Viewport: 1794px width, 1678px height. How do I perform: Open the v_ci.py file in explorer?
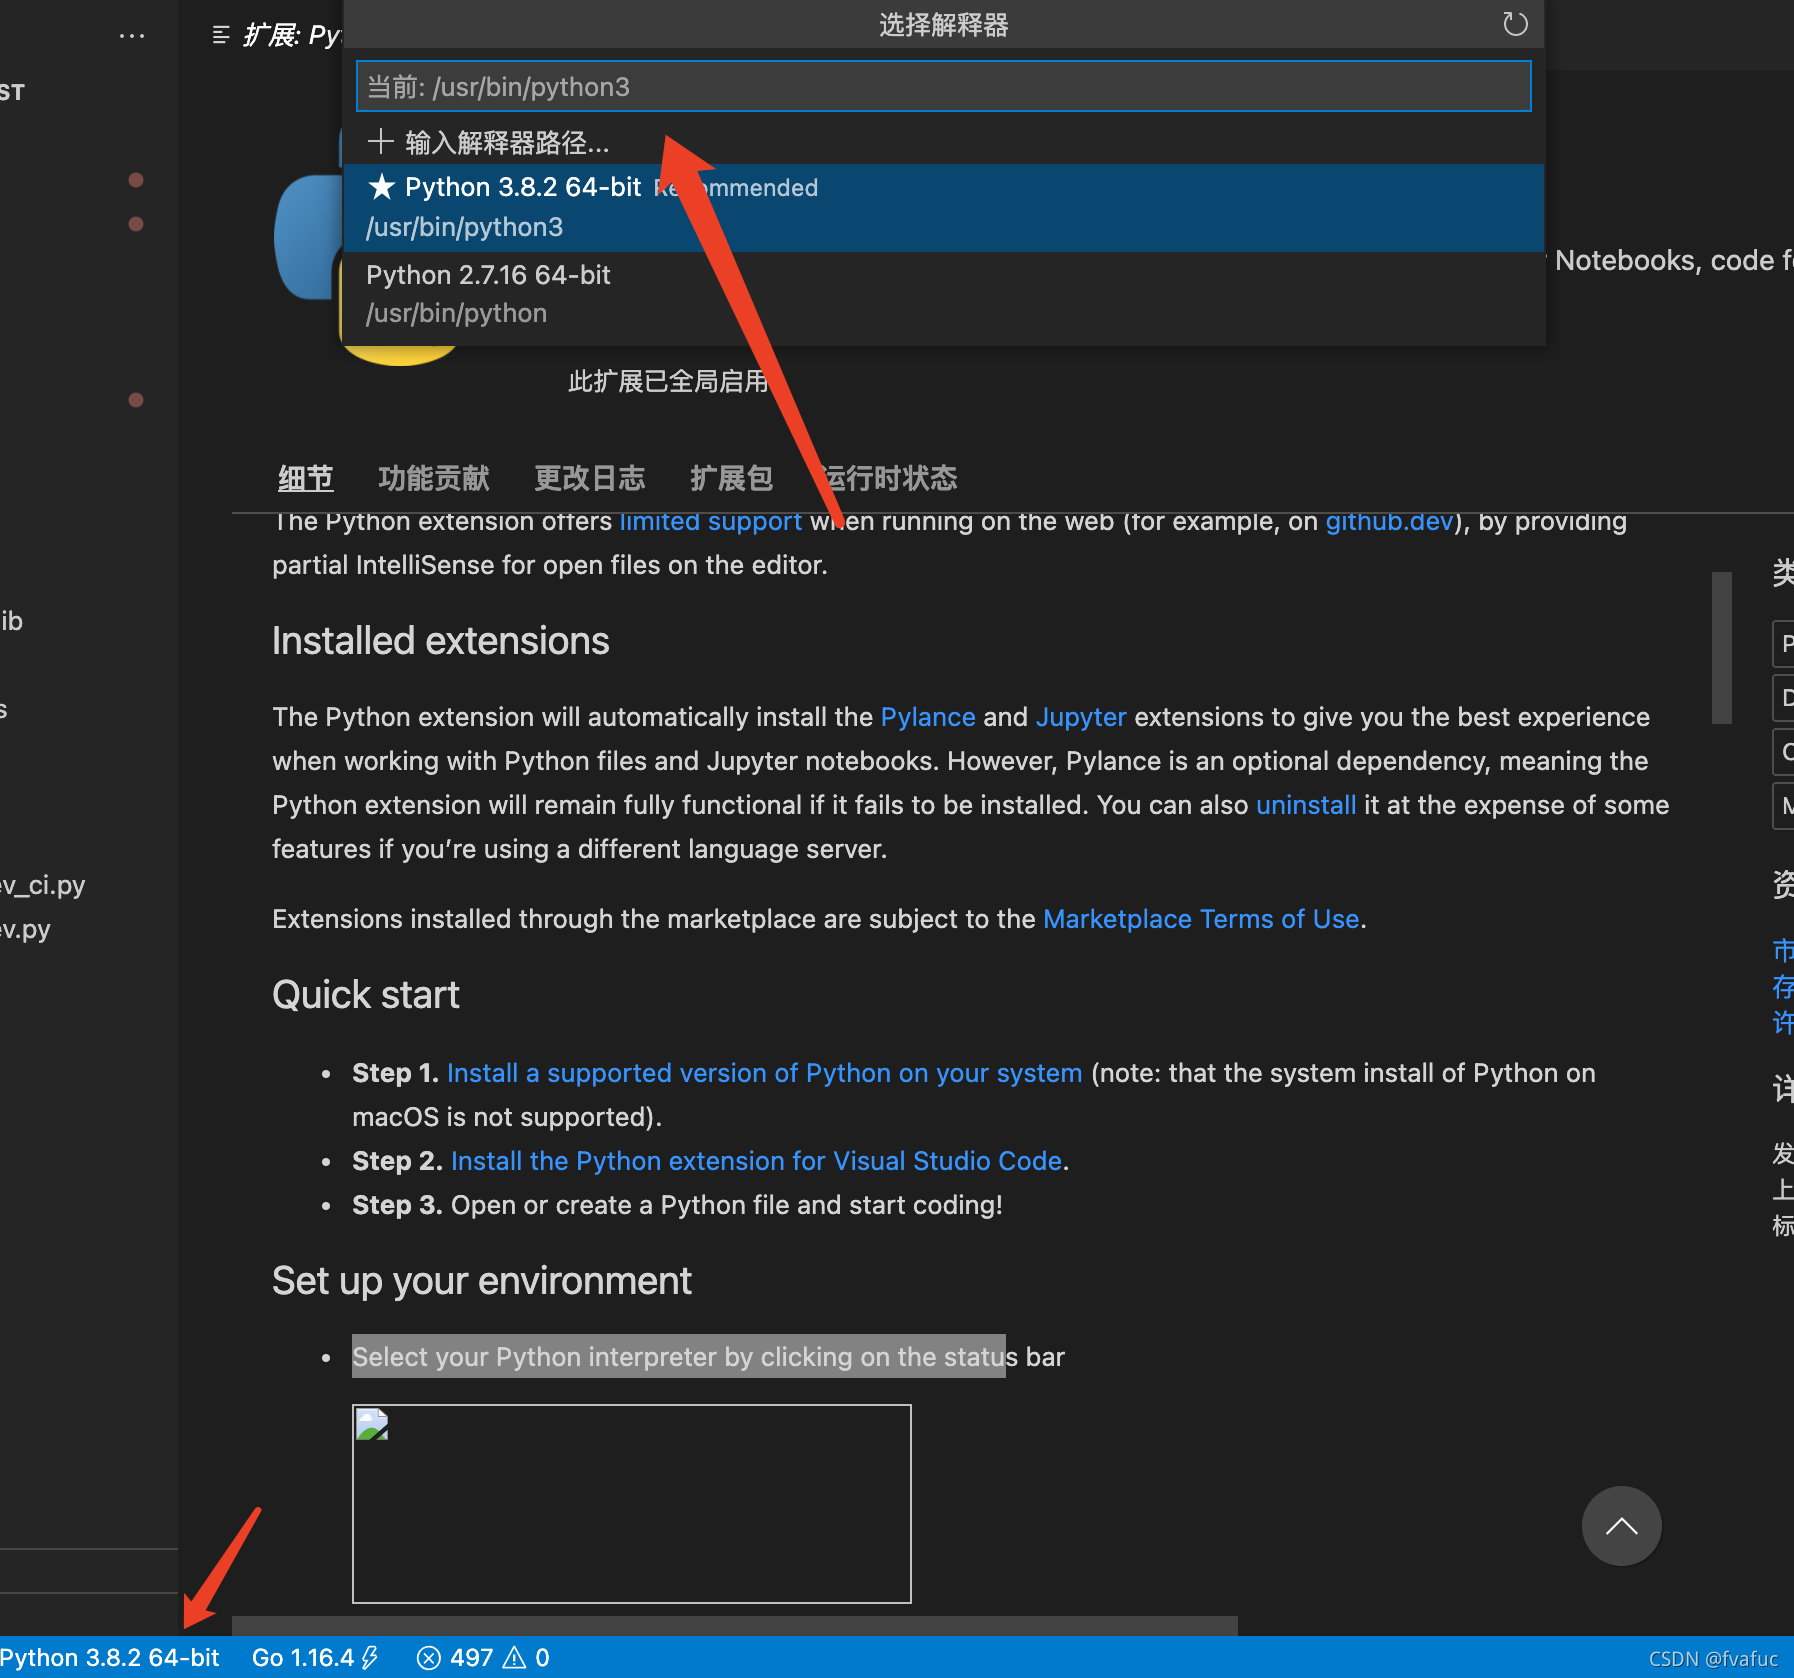click(43, 885)
